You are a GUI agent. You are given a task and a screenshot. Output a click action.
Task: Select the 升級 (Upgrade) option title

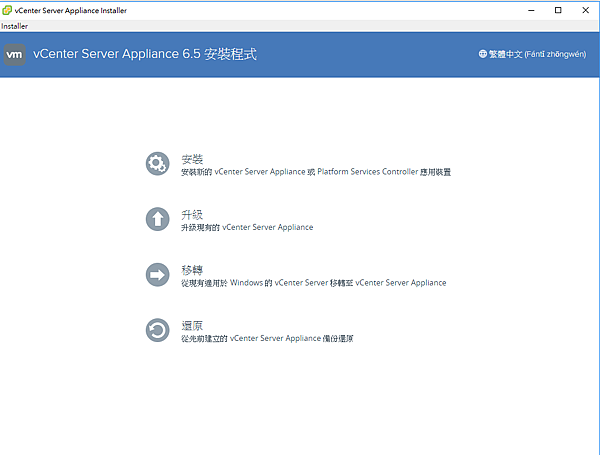click(x=192, y=215)
